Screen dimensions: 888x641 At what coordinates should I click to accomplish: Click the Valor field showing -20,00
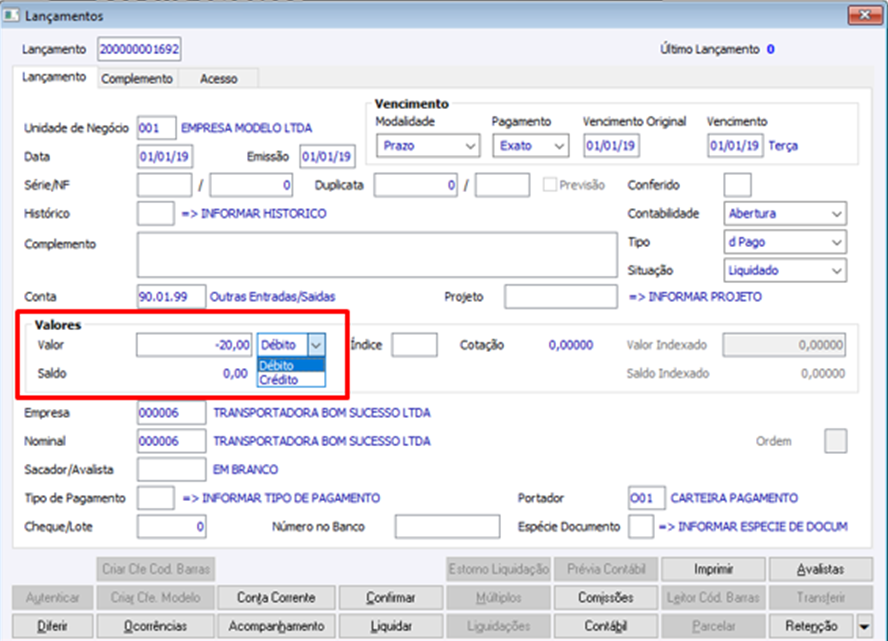tap(194, 345)
